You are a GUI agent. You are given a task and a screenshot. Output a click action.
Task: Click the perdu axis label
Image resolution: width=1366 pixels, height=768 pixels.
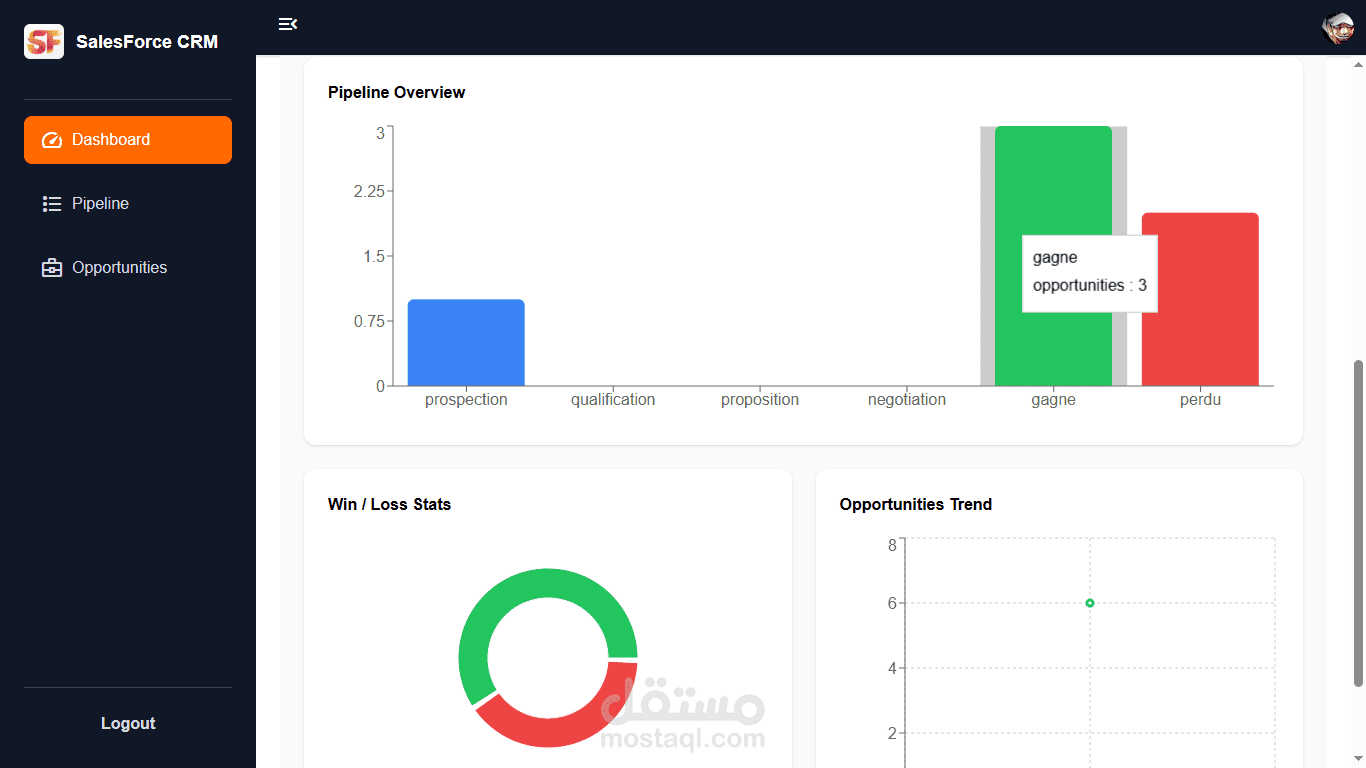1200,400
